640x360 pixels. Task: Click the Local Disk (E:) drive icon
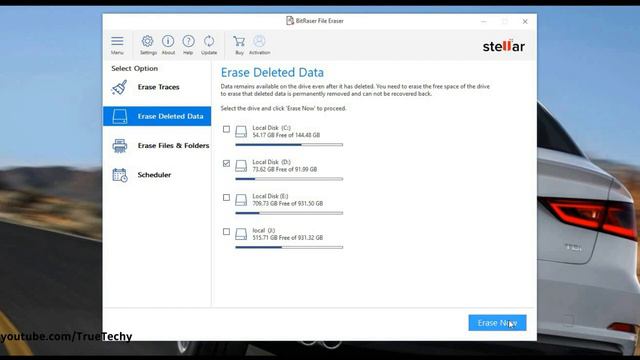pos(241,200)
